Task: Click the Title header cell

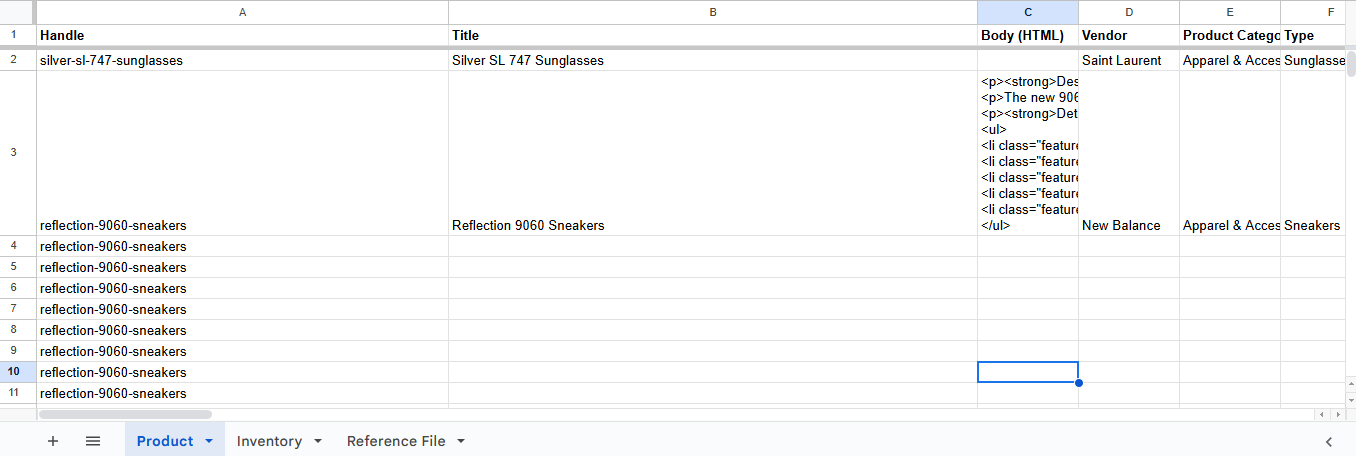Action: [712, 35]
